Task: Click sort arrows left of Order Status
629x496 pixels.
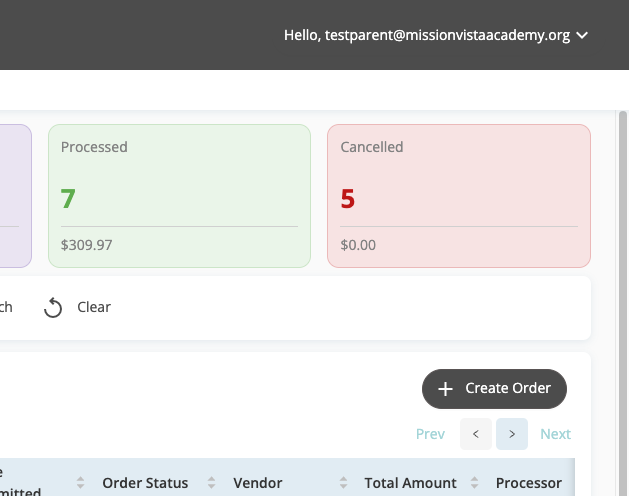Action: [80, 483]
